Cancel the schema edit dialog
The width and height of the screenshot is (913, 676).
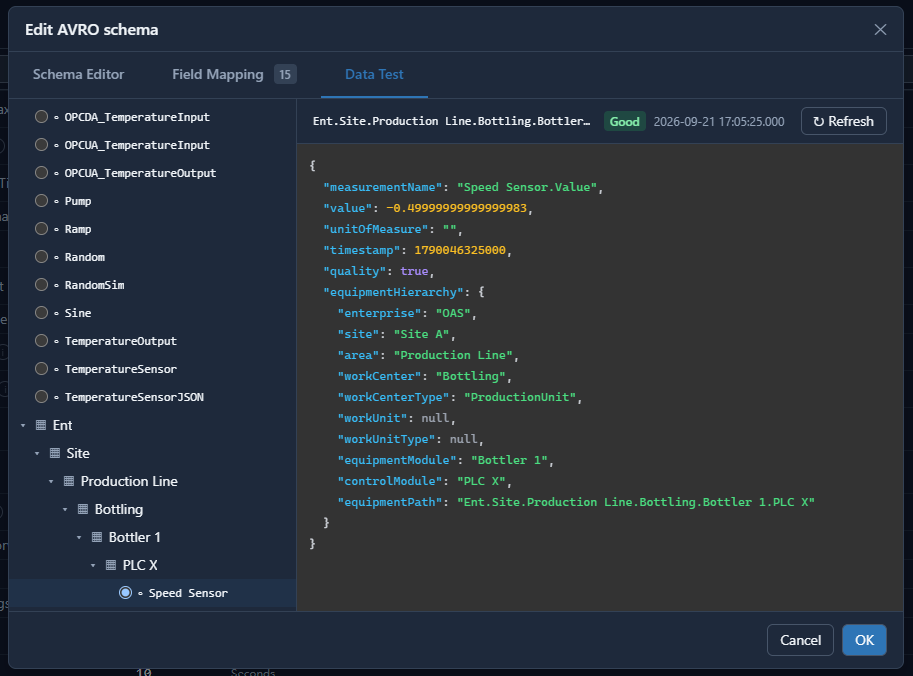(x=800, y=640)
